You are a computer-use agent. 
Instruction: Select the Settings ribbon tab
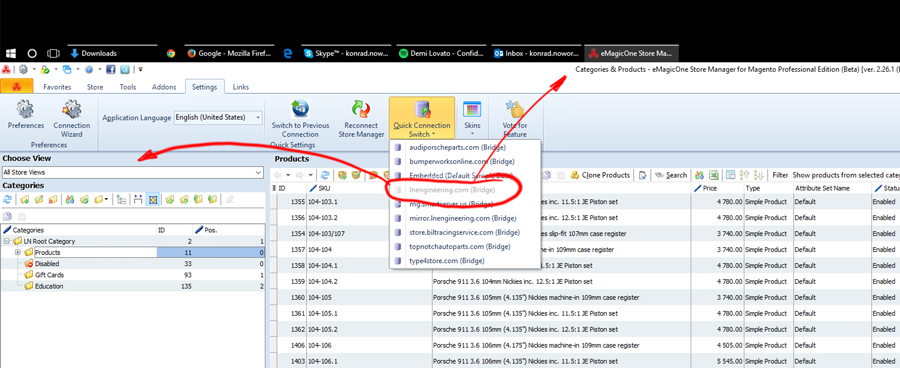(204, 87)
